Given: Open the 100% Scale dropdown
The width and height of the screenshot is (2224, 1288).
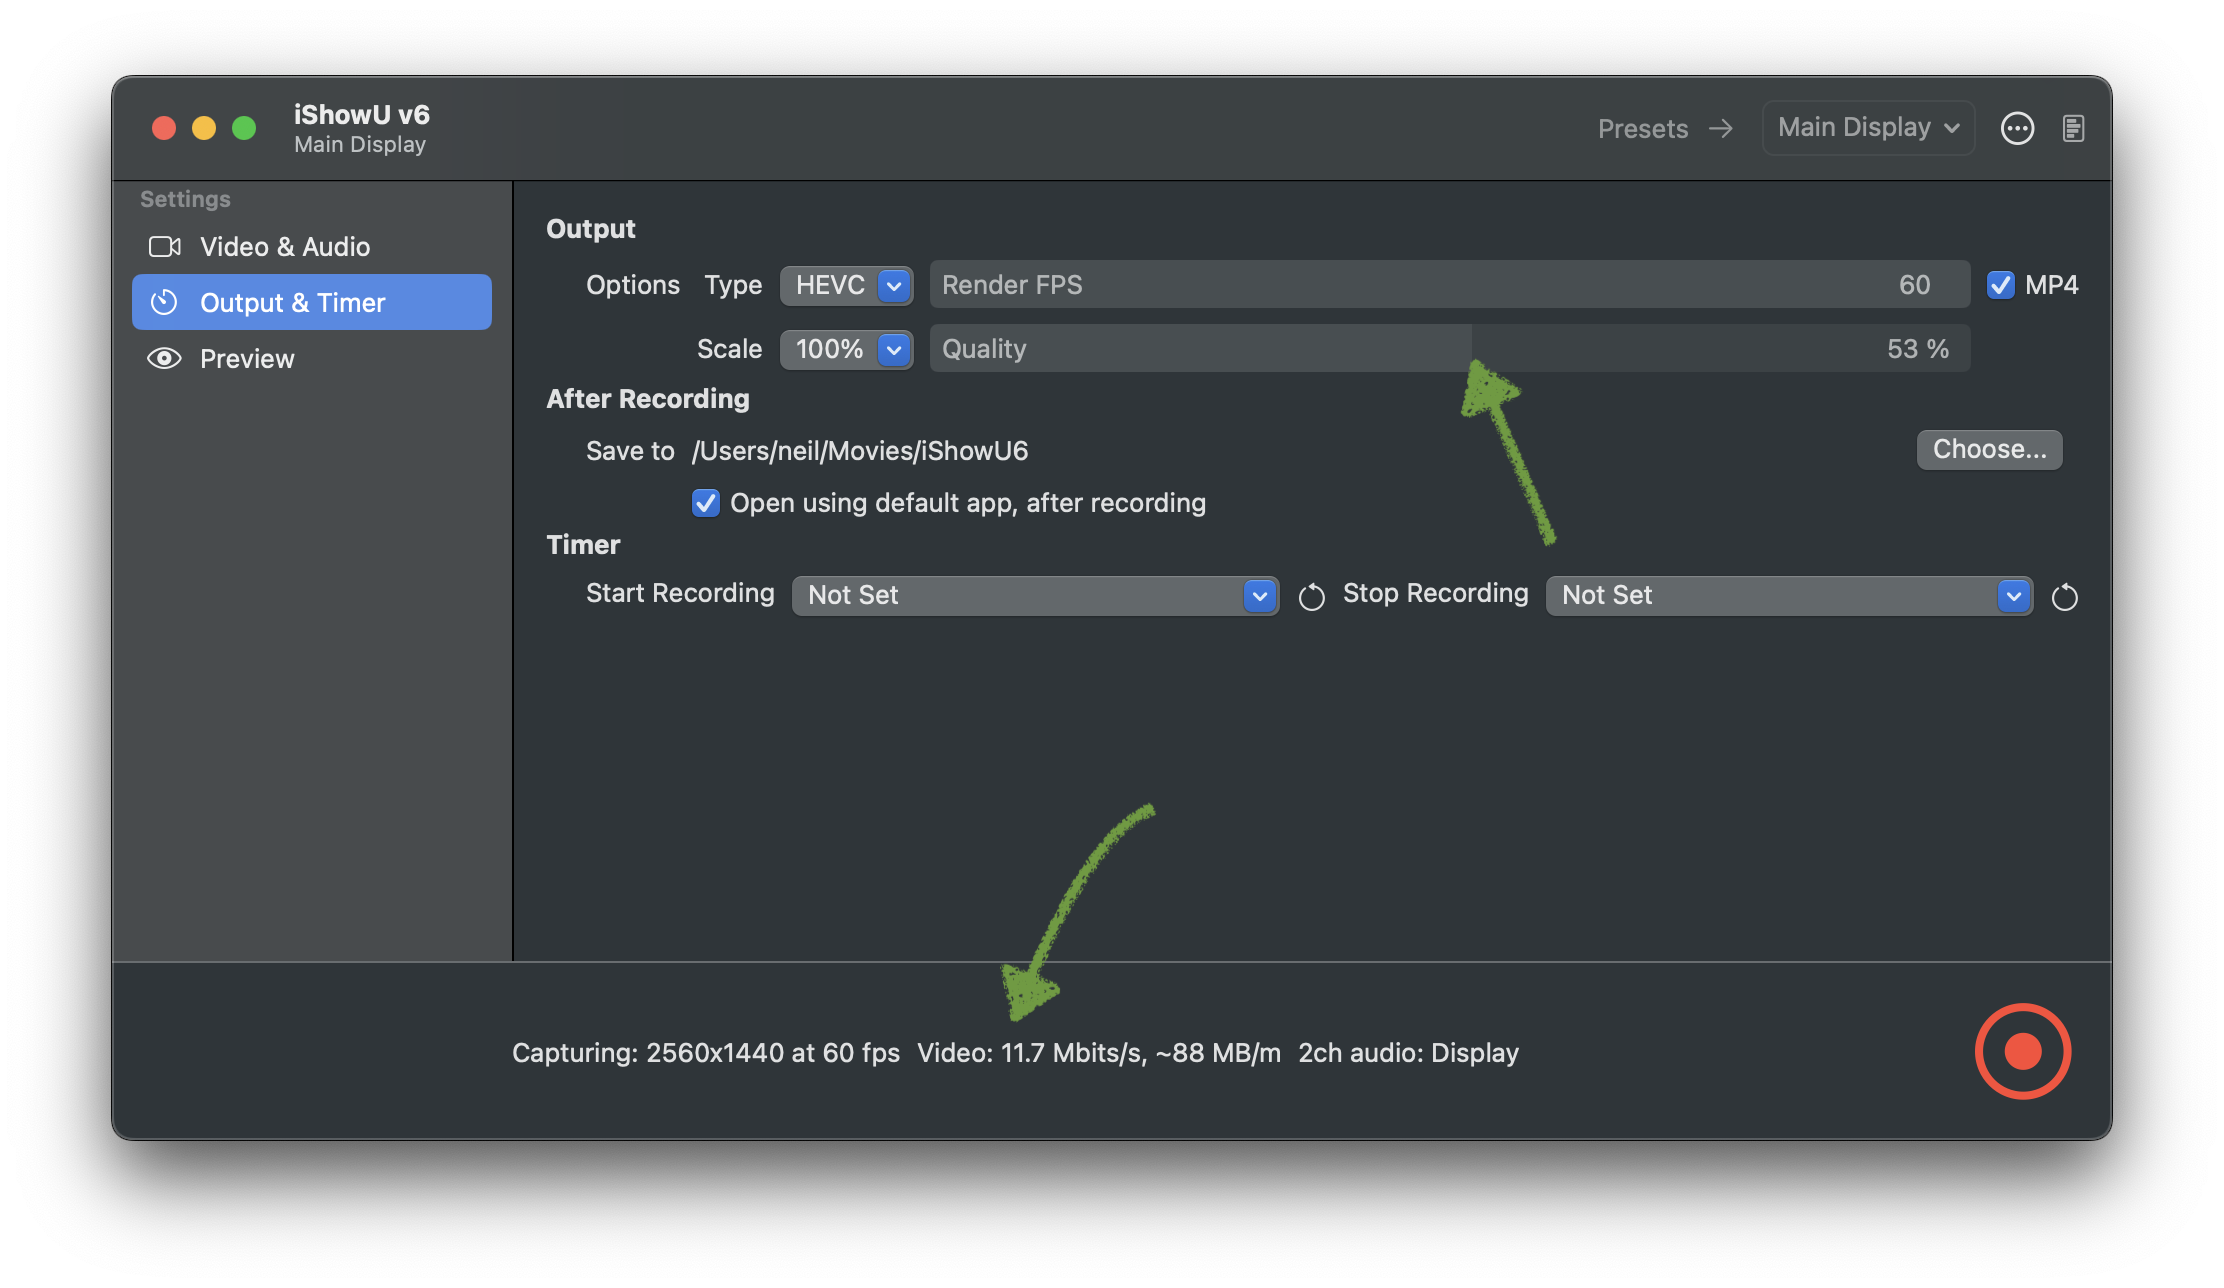Looking at the screenshot, I should (846, 349).
